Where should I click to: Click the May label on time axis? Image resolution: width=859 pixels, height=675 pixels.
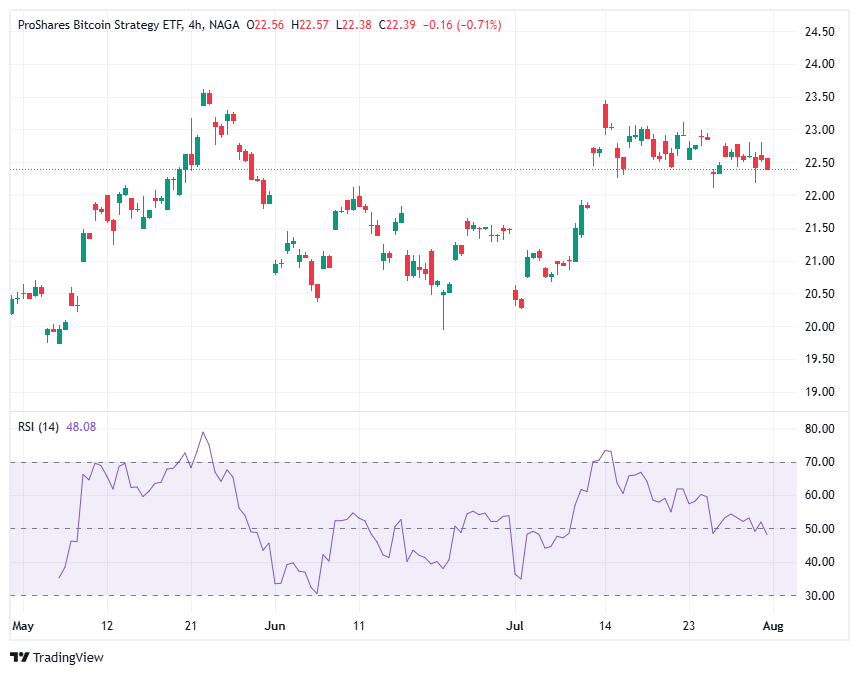[22, 625]
